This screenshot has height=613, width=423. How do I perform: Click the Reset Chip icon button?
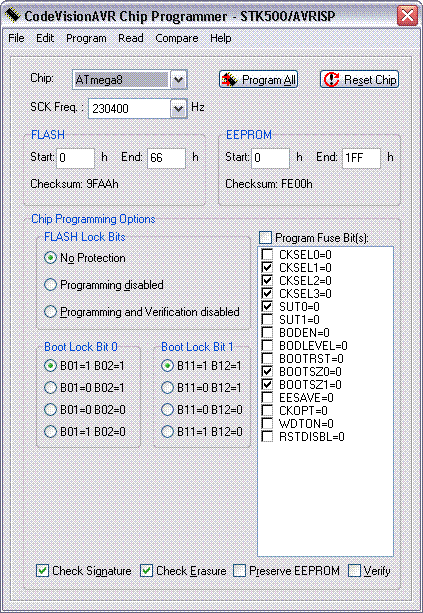[x=359, y=80]
